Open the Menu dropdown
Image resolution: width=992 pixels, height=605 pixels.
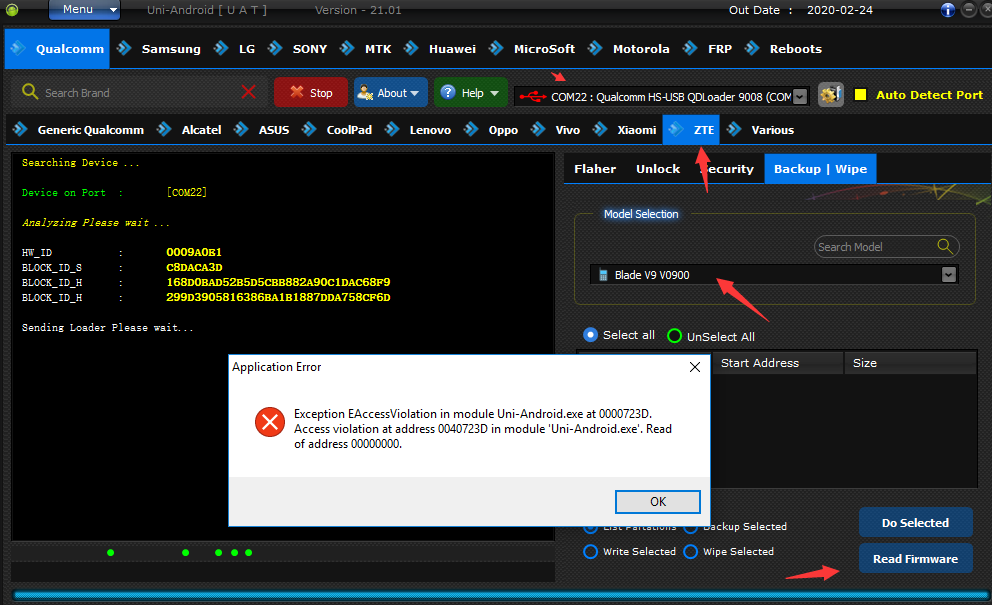[84, 9]
